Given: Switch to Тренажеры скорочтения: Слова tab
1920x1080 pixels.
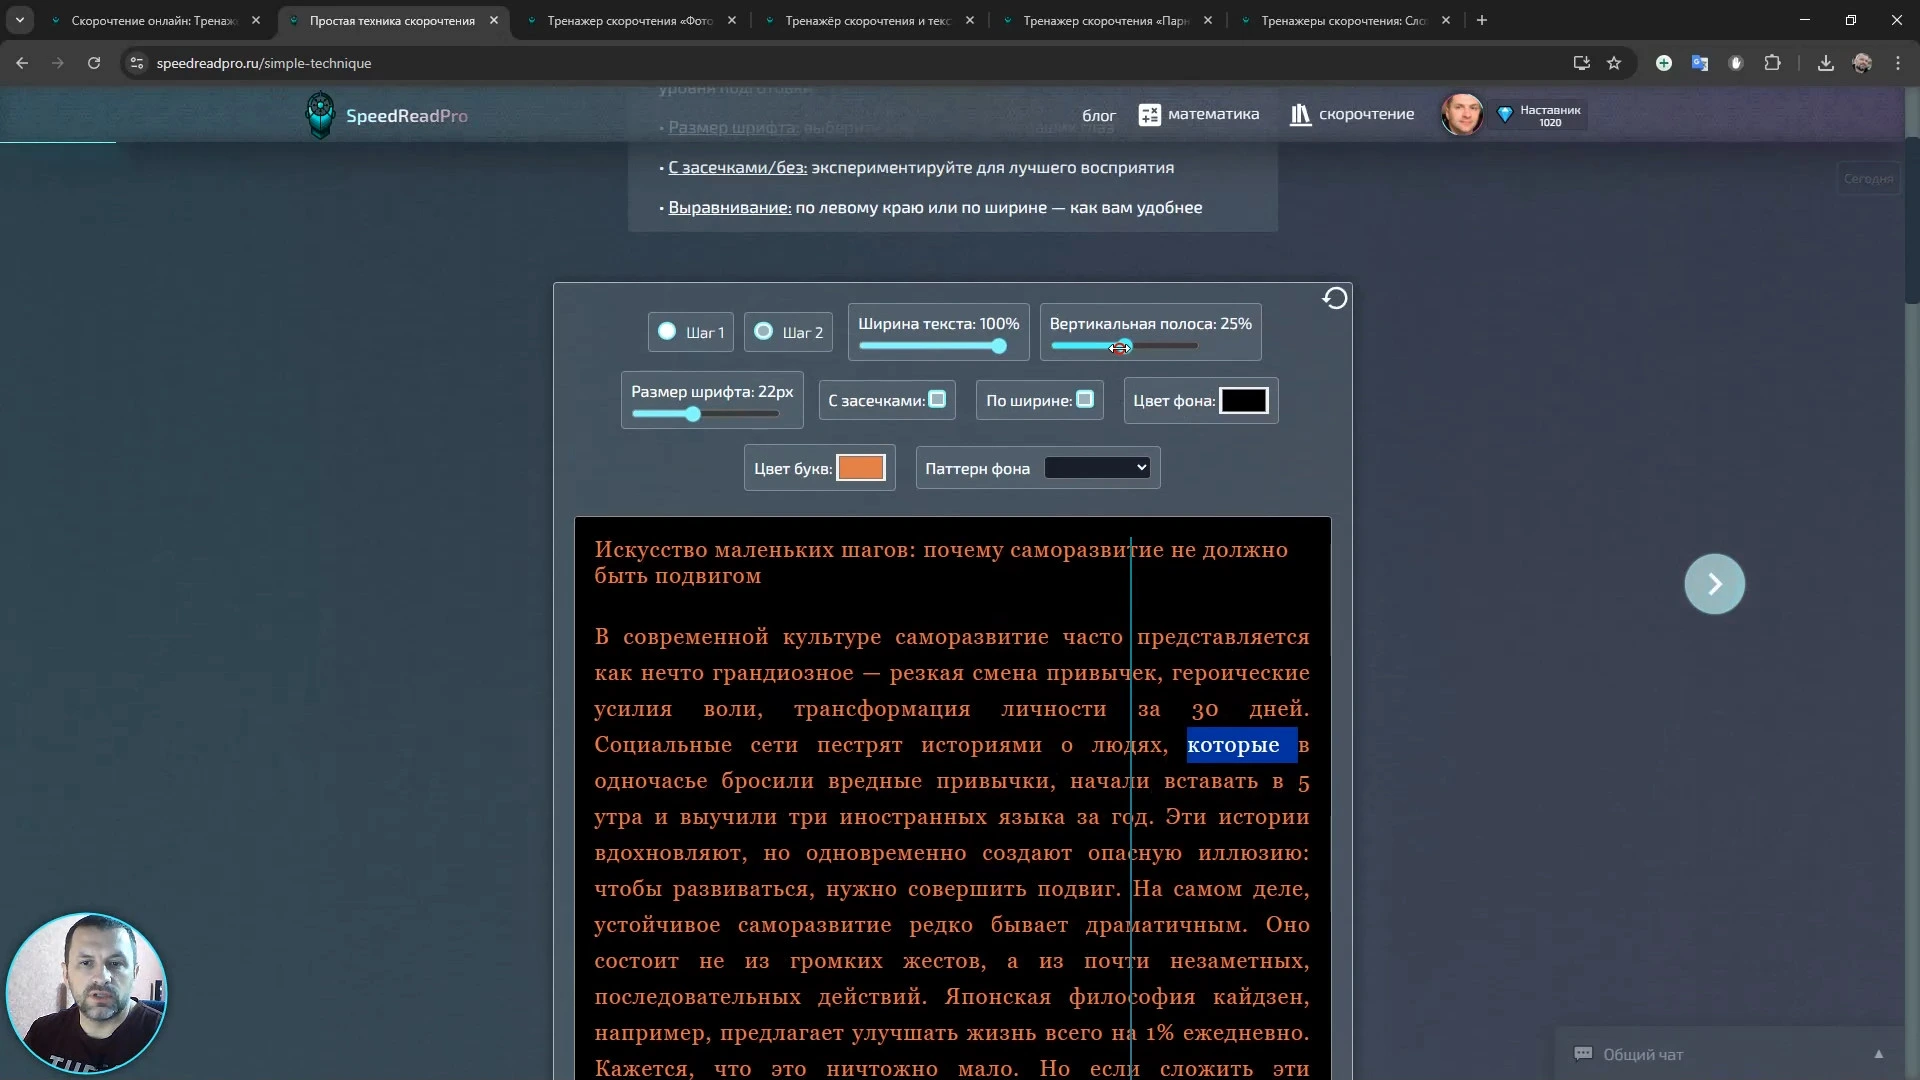Looking at the screenshot, I should coord(1344,20).
